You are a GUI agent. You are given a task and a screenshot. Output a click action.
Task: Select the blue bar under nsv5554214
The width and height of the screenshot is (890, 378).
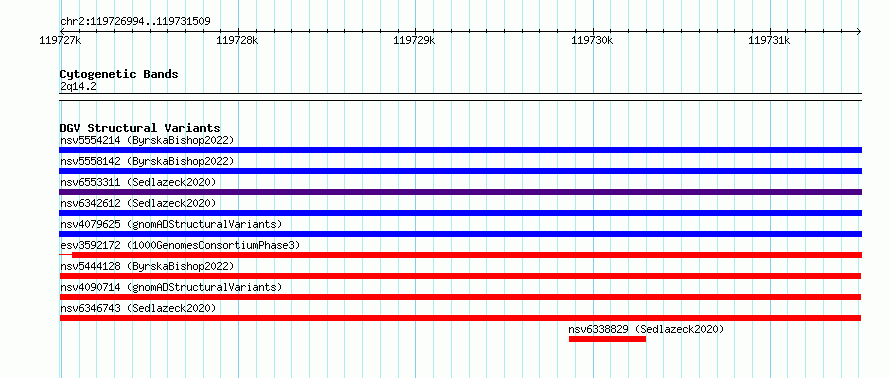[x=460, y=150]
